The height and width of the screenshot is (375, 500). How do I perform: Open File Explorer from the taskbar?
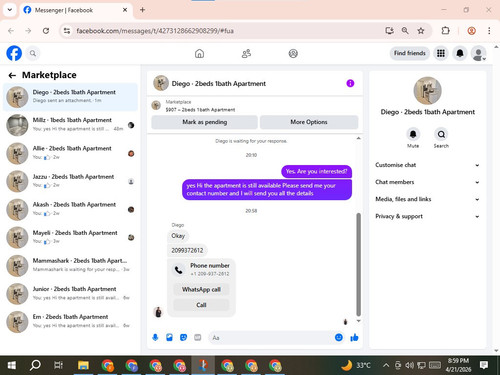(x=83, y=365)
